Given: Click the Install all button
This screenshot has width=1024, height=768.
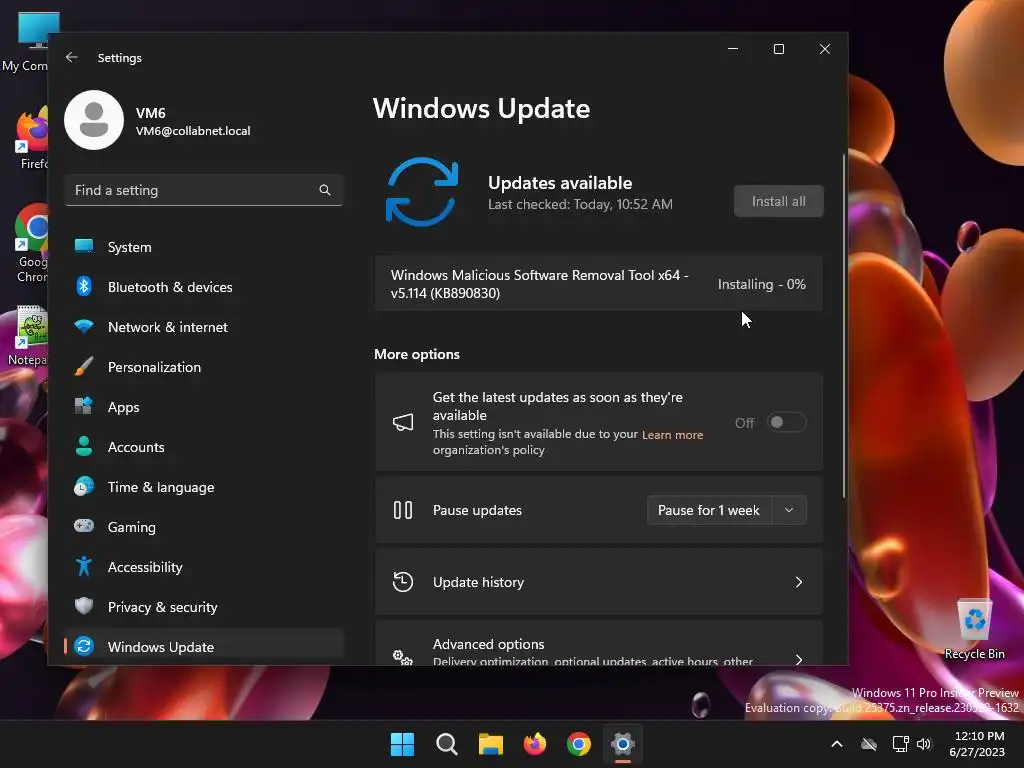Looking at the screenshot, I should pyautogui.click(x=778, y=201).
